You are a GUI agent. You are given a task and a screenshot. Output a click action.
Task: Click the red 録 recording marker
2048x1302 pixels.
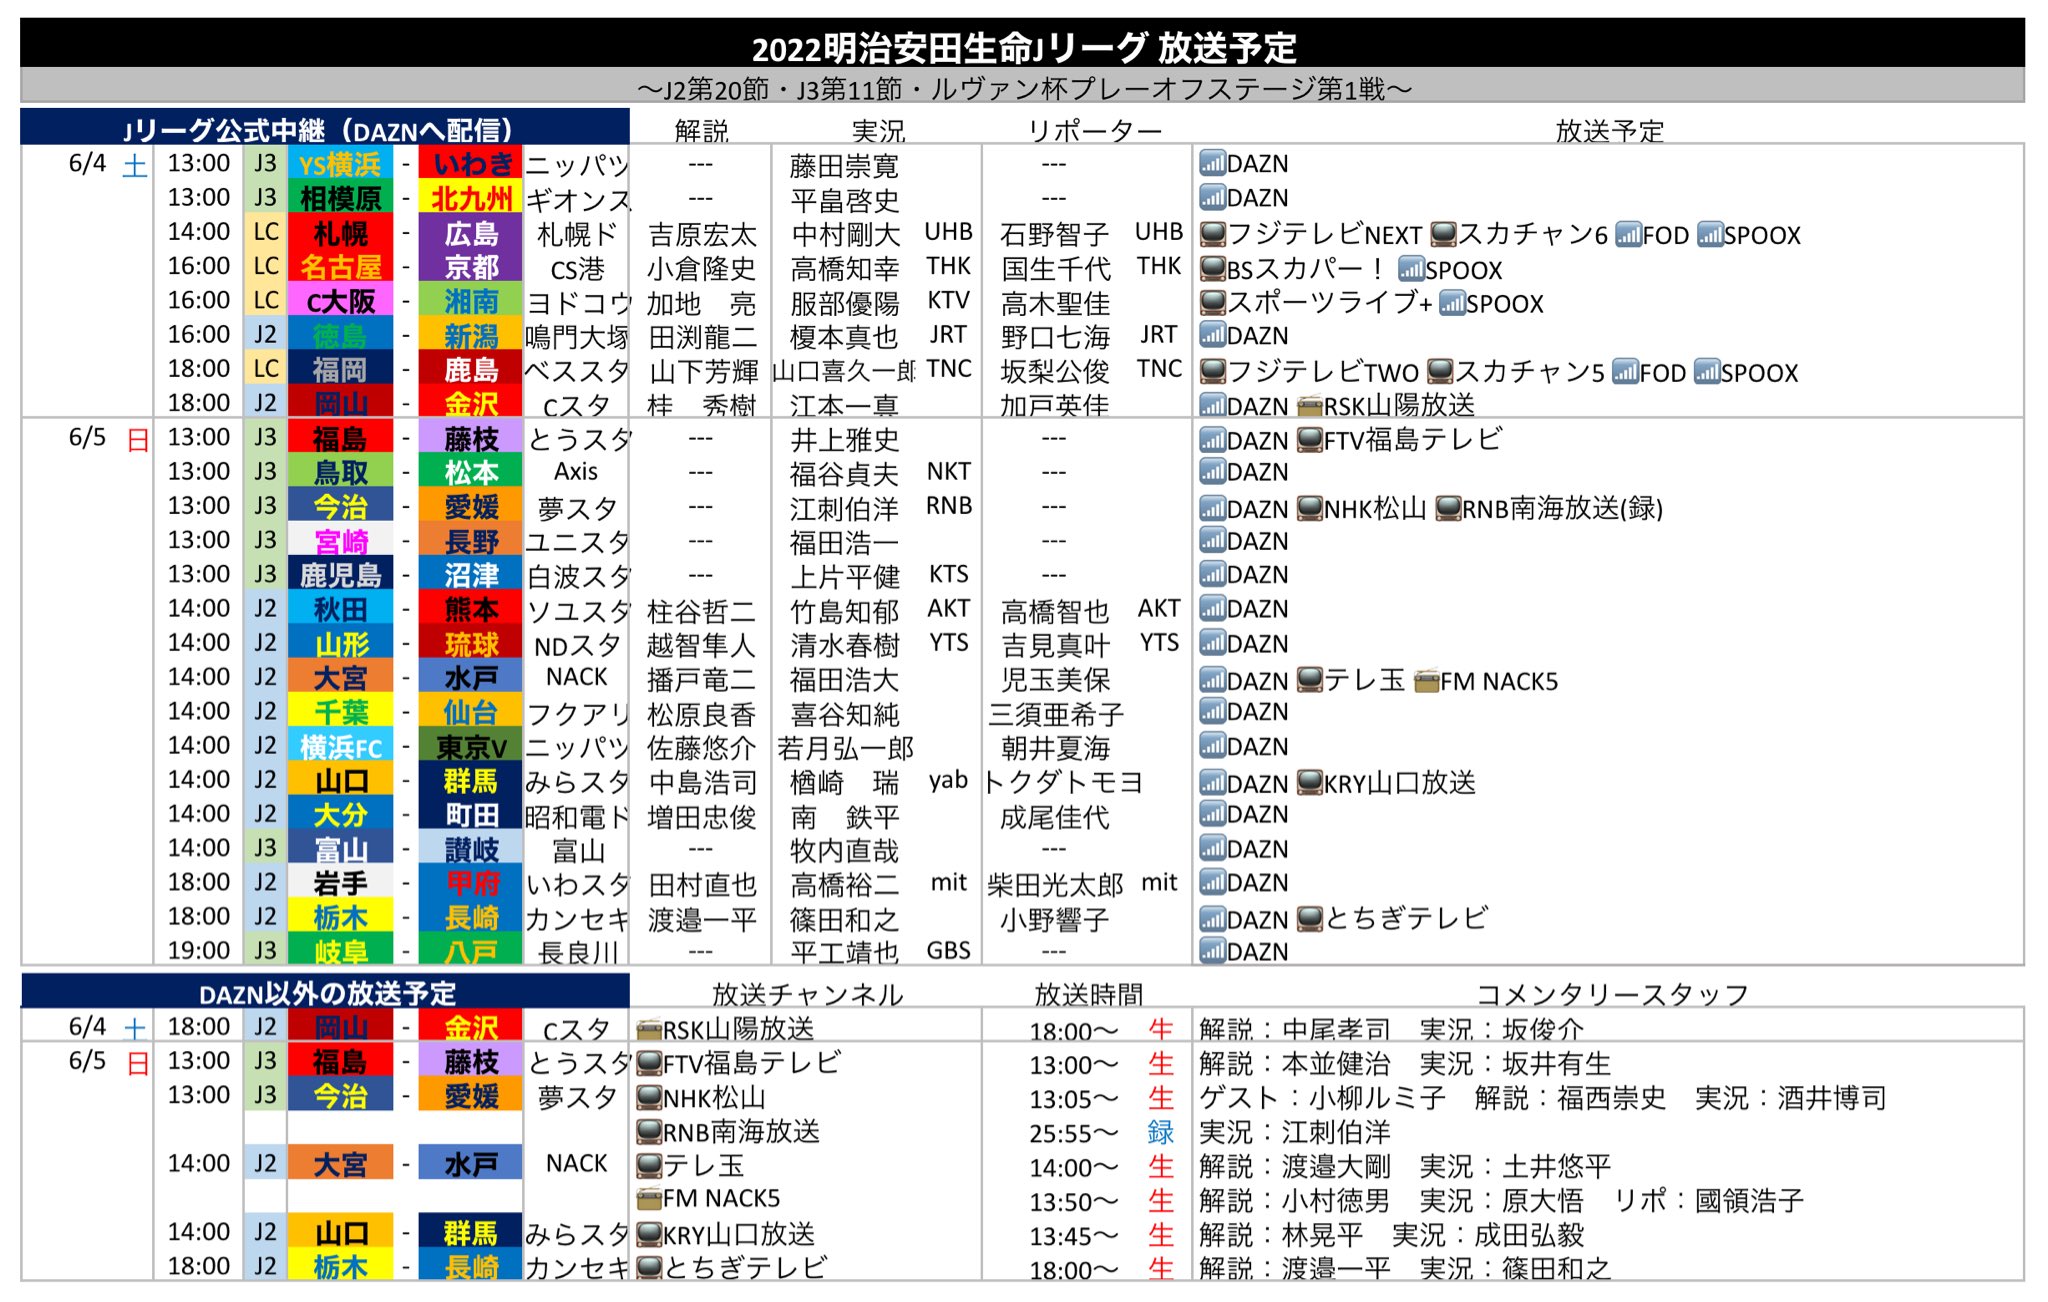[1160, 1132]
